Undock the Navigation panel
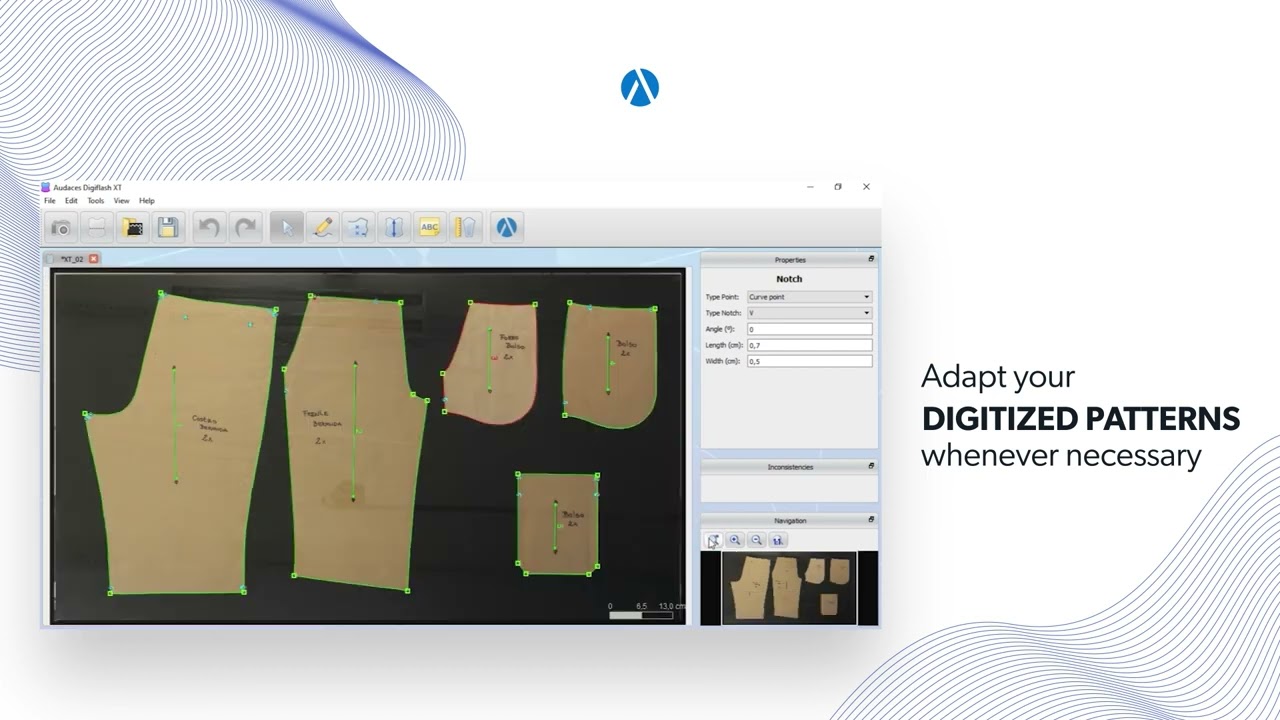The width and height of the screenshot is (1280, 720). 871,520
